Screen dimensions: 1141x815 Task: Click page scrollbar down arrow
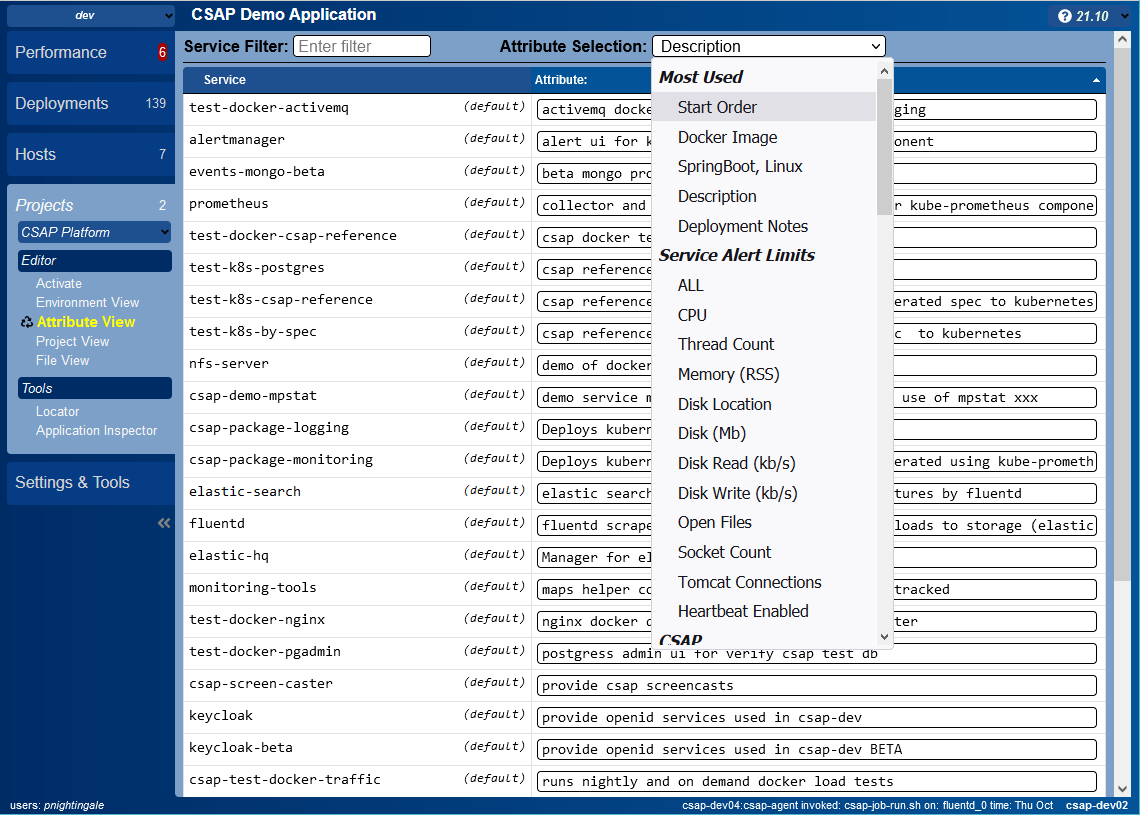tap(1121, 789)
